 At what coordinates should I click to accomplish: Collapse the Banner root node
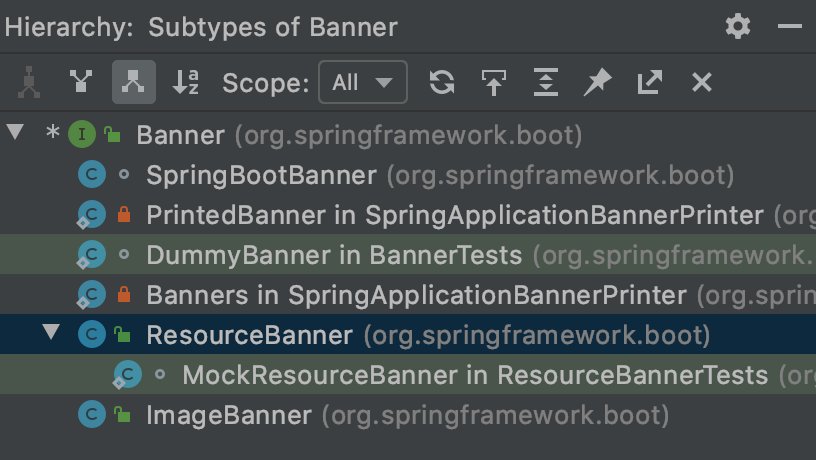(x=15, y=133)
